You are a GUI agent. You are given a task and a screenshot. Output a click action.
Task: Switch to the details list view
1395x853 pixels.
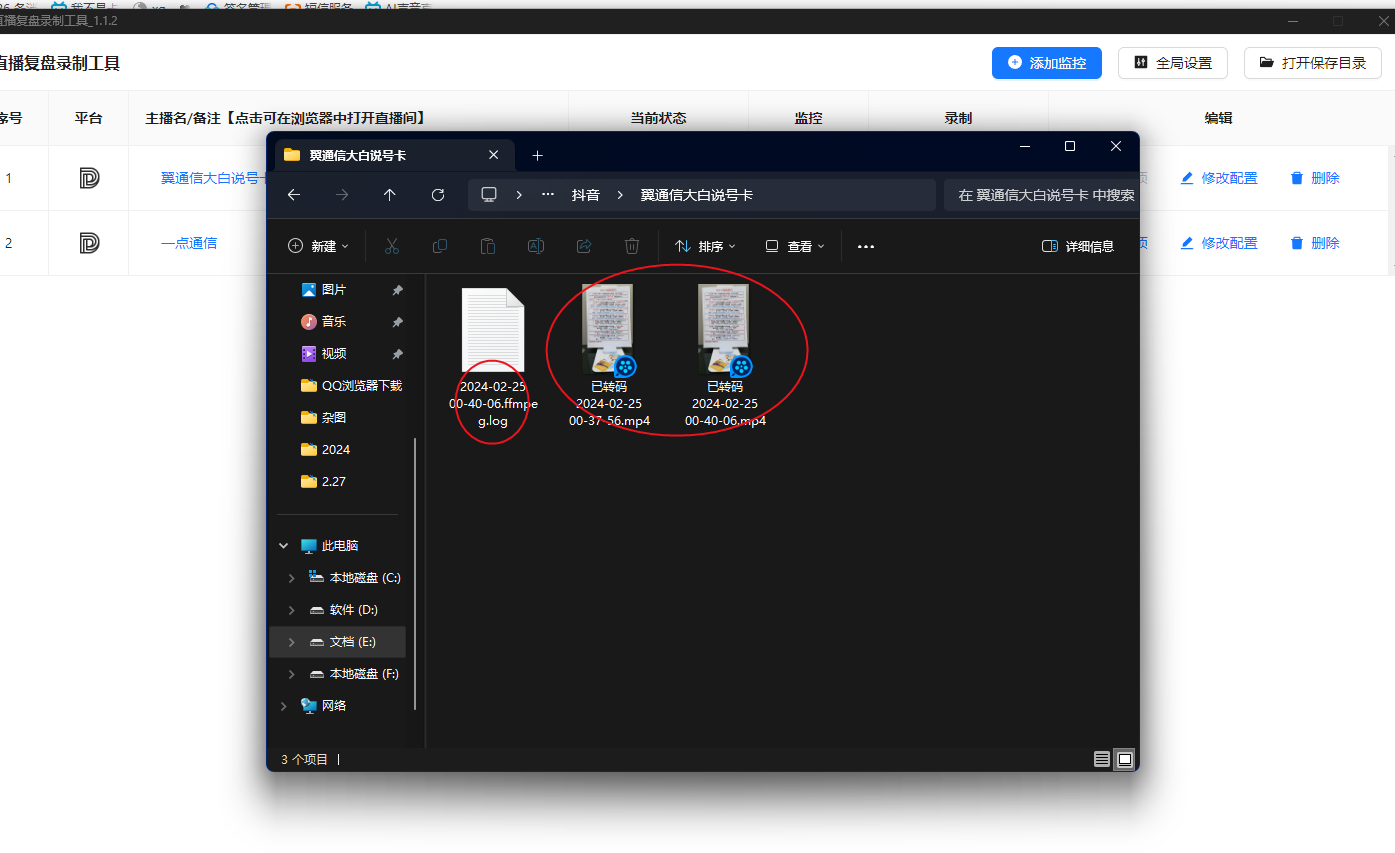(x=1101, y=760)
